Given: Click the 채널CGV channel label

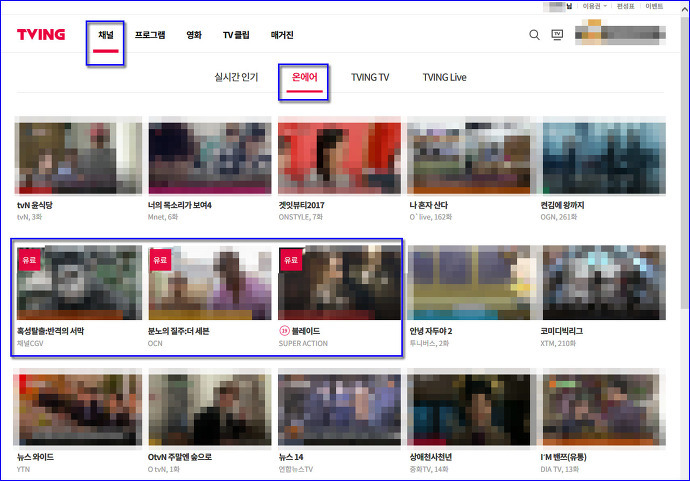Looking at the screenshot, I should pos(30,343).
